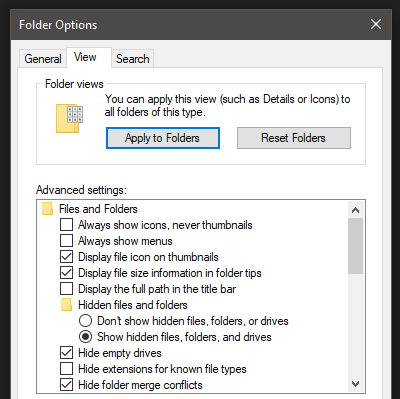Viewport: 400px width, 399px height.
Task: Select Show hidden files, folders, and drives
Action: [x=85, y=337]
